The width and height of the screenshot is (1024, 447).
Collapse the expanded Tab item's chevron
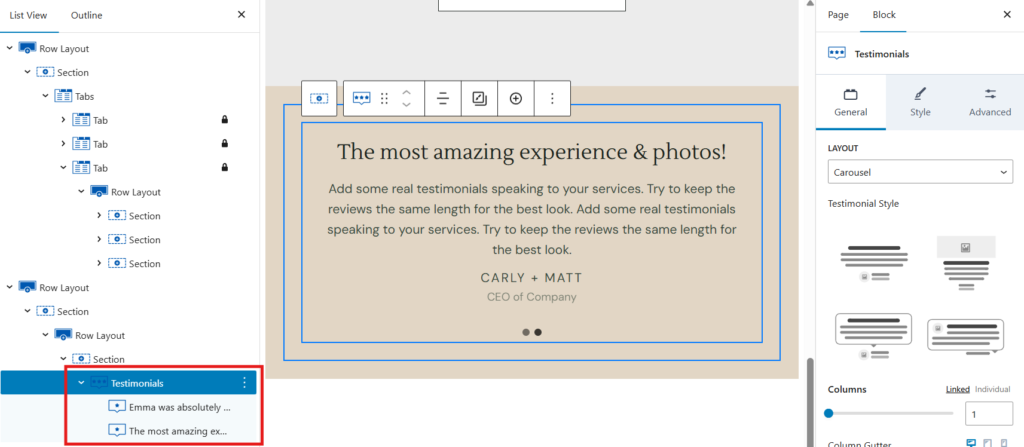(x=63, y=168)
